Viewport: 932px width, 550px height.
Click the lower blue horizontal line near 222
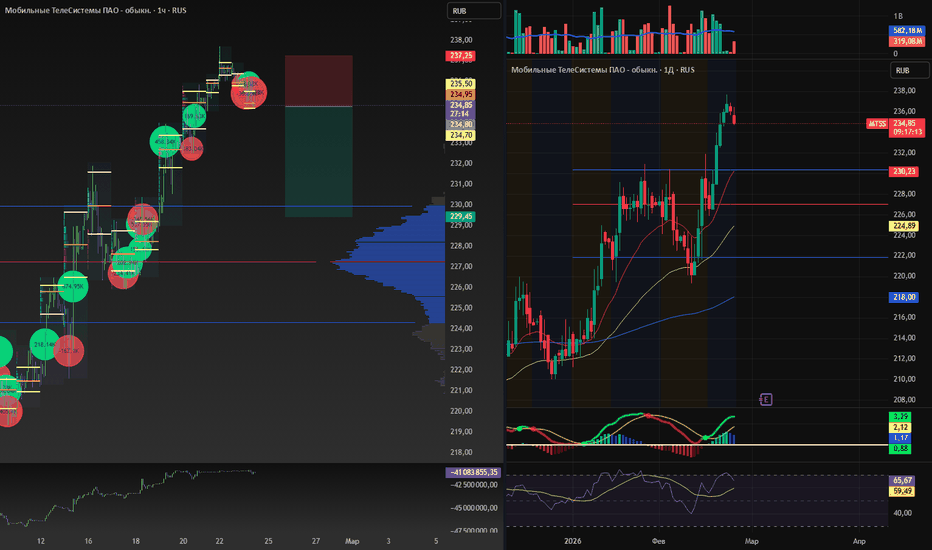(x=730, y=257)
